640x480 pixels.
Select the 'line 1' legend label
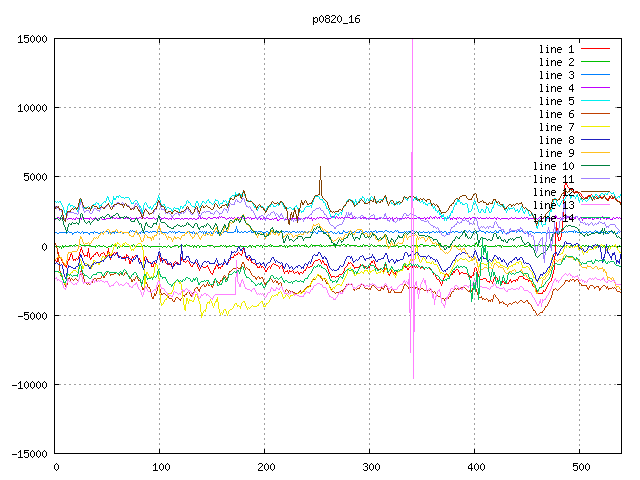coord(557,49)
